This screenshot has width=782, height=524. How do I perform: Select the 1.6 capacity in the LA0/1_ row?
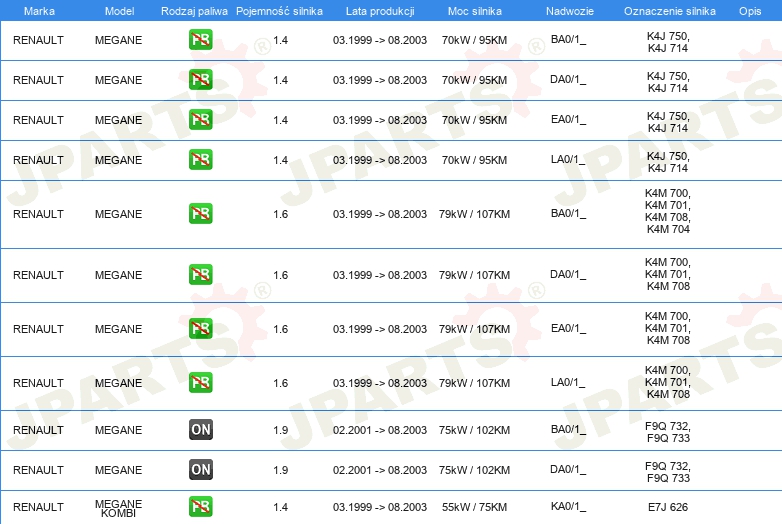pos(280,383)
